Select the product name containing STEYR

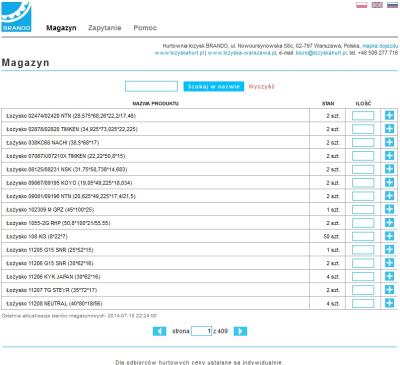(52, 290)
